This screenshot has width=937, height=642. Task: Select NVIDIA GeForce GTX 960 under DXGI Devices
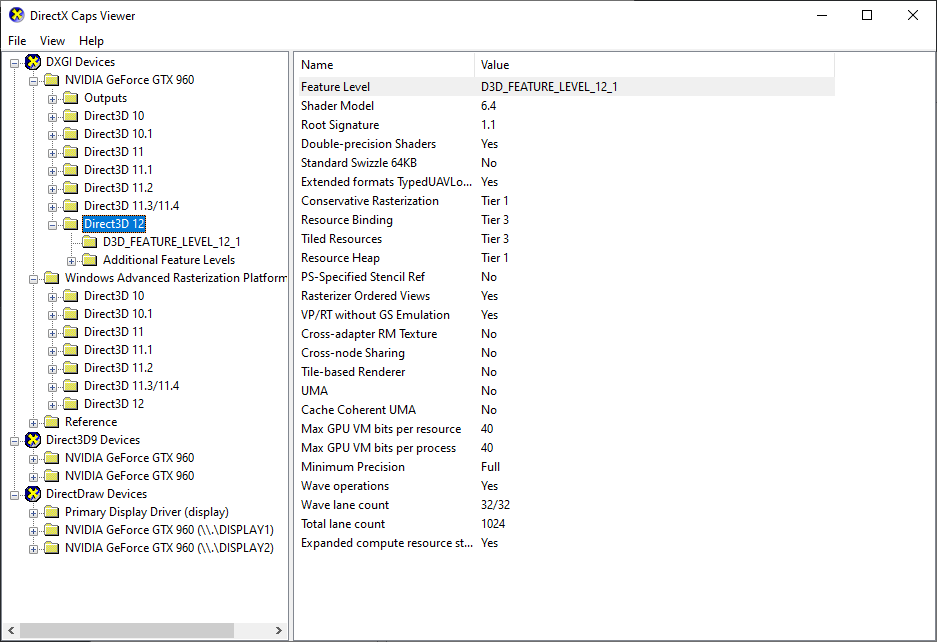pos(130,80)
